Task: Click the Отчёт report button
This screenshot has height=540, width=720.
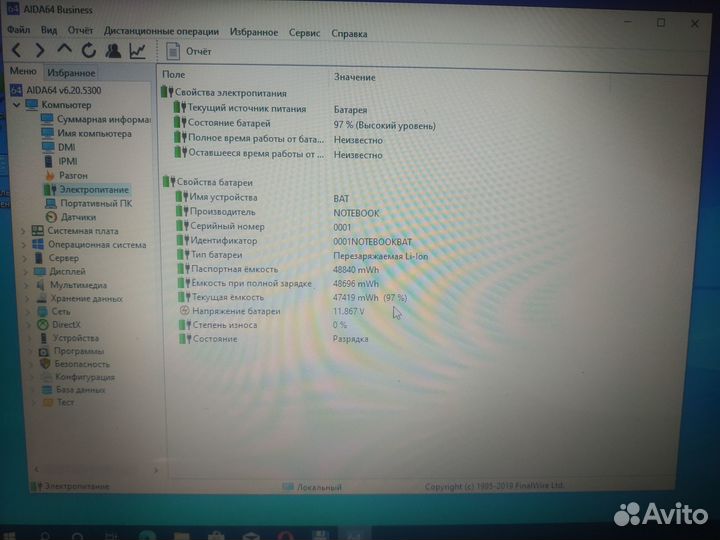Action: pos(189,51)
